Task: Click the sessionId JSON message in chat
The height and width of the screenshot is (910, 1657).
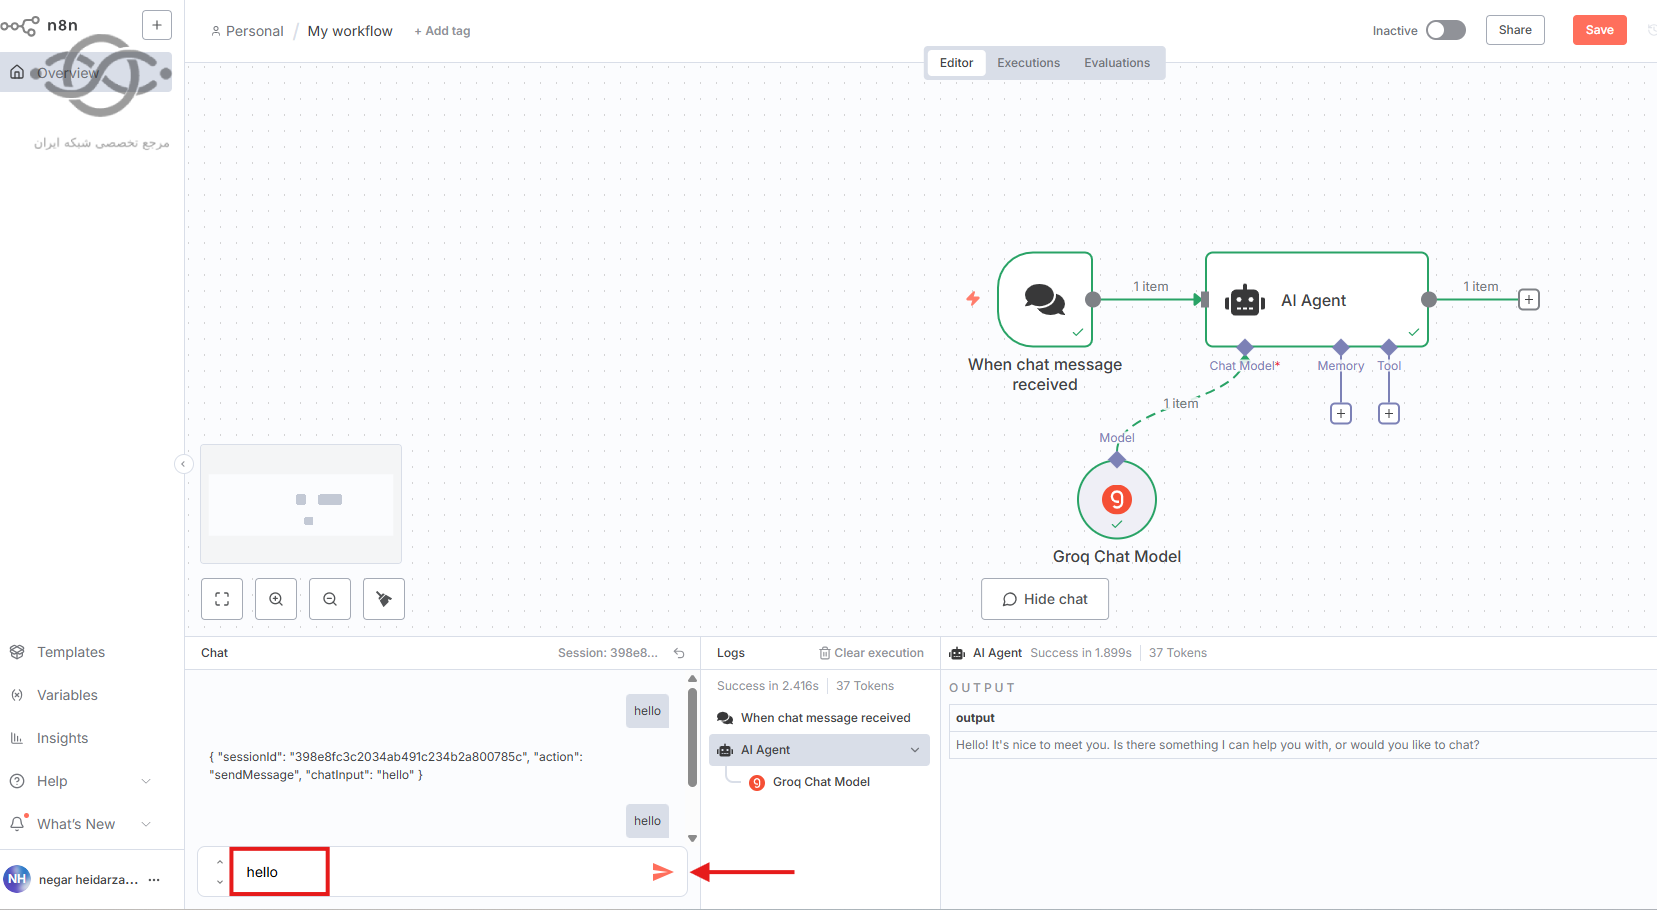Action: tap(396, 766)
